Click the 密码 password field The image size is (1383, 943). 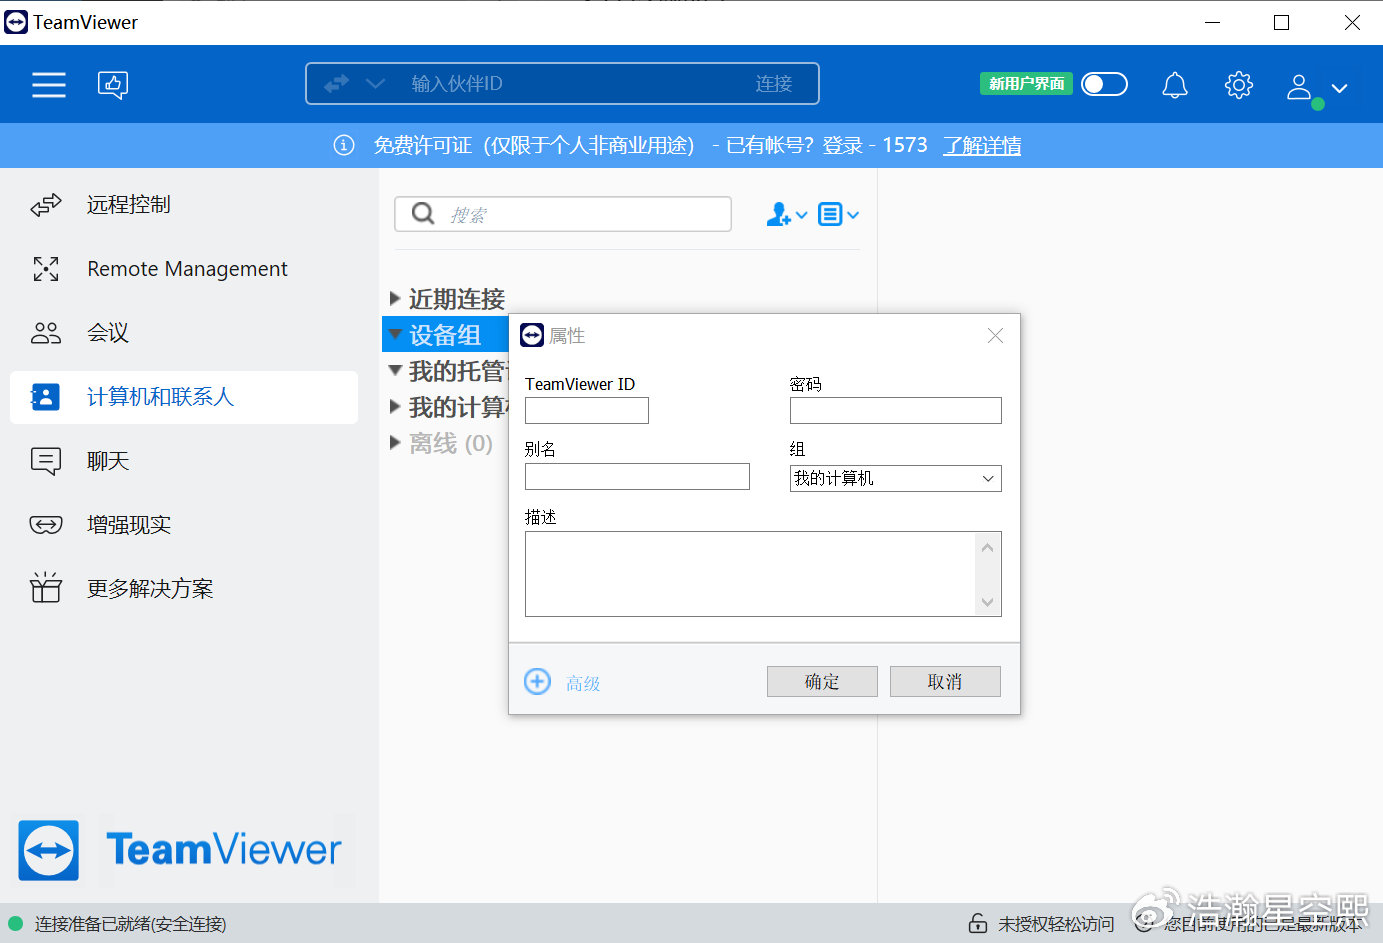(x=895, y=410)
